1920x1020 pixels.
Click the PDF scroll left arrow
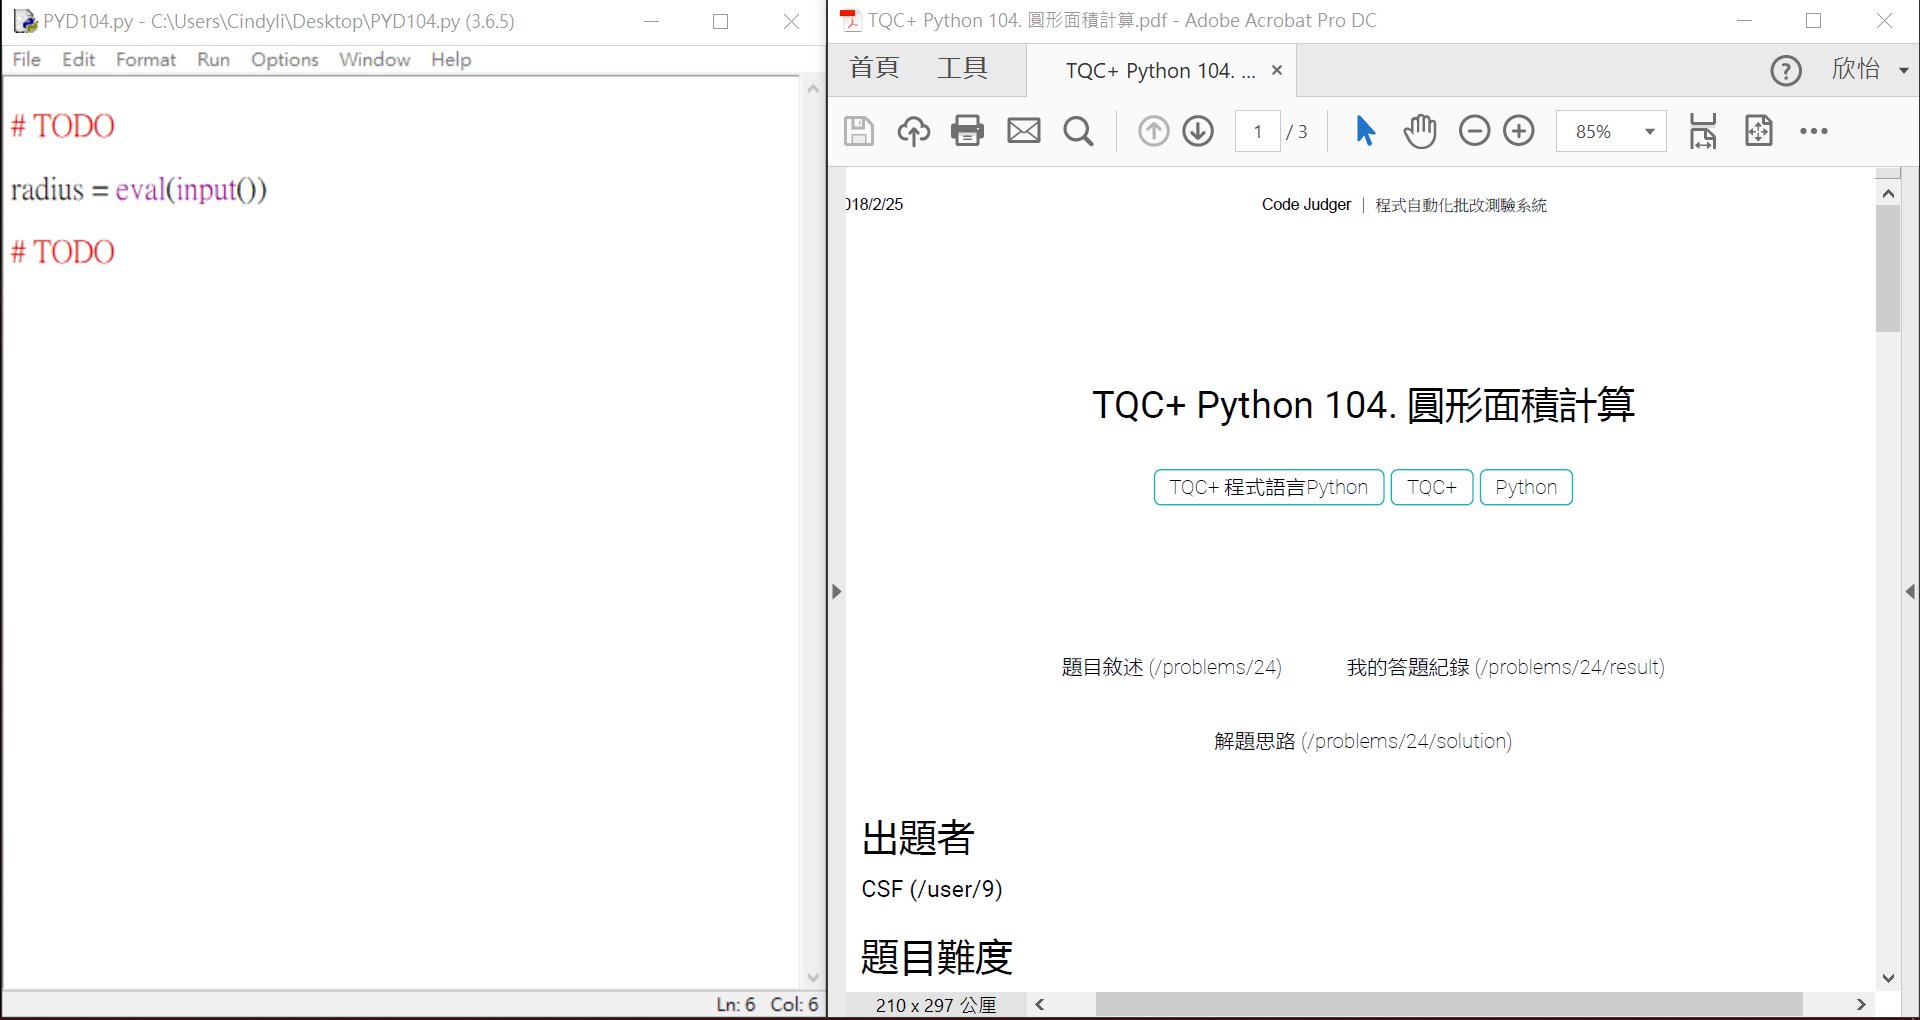[x=1040, y=1004]
